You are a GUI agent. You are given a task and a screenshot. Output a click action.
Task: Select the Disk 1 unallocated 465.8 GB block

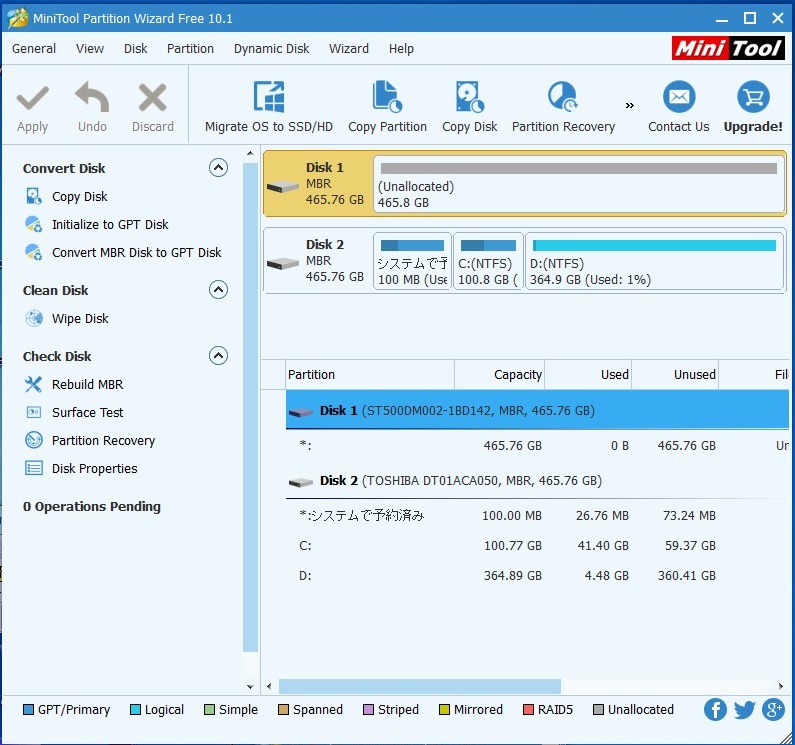(579, 184)
